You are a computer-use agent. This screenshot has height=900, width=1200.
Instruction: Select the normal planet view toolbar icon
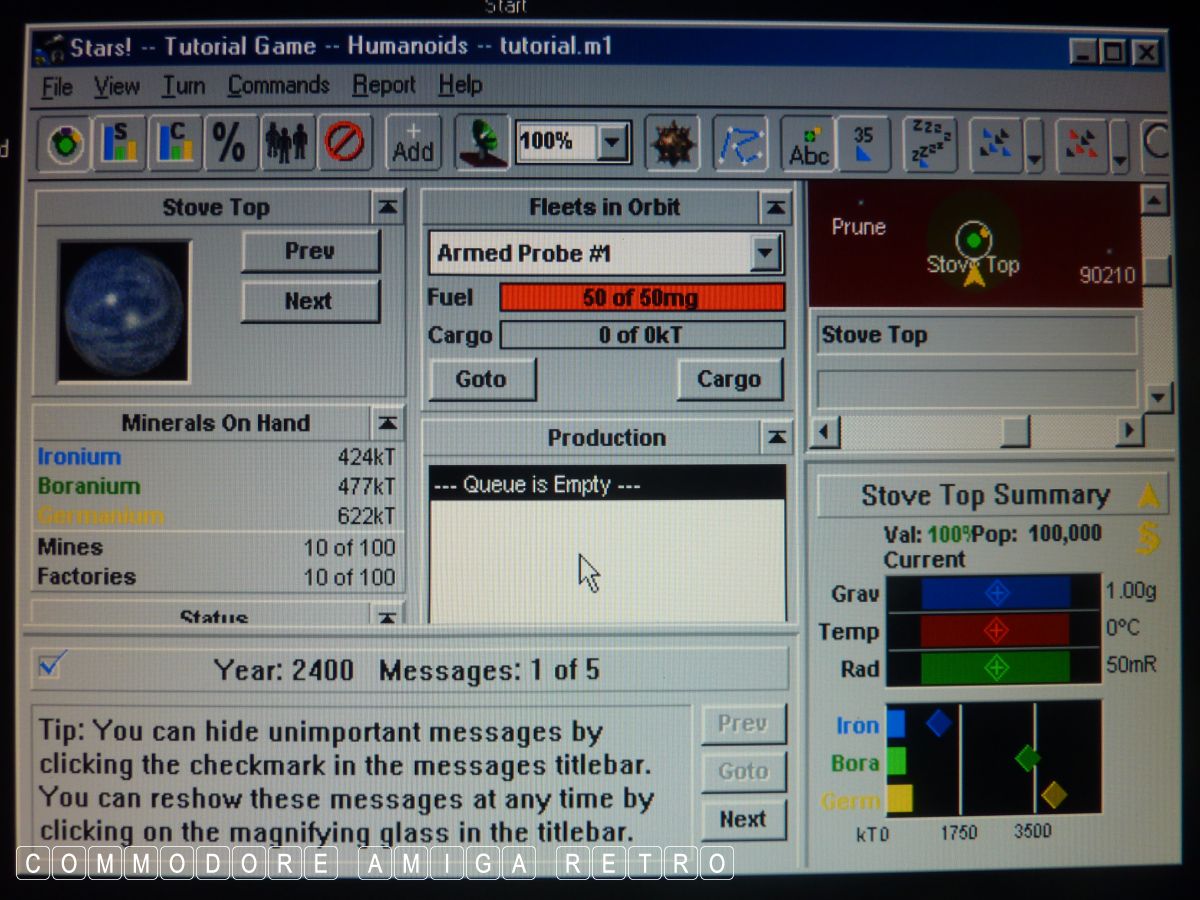coord(66,144)
